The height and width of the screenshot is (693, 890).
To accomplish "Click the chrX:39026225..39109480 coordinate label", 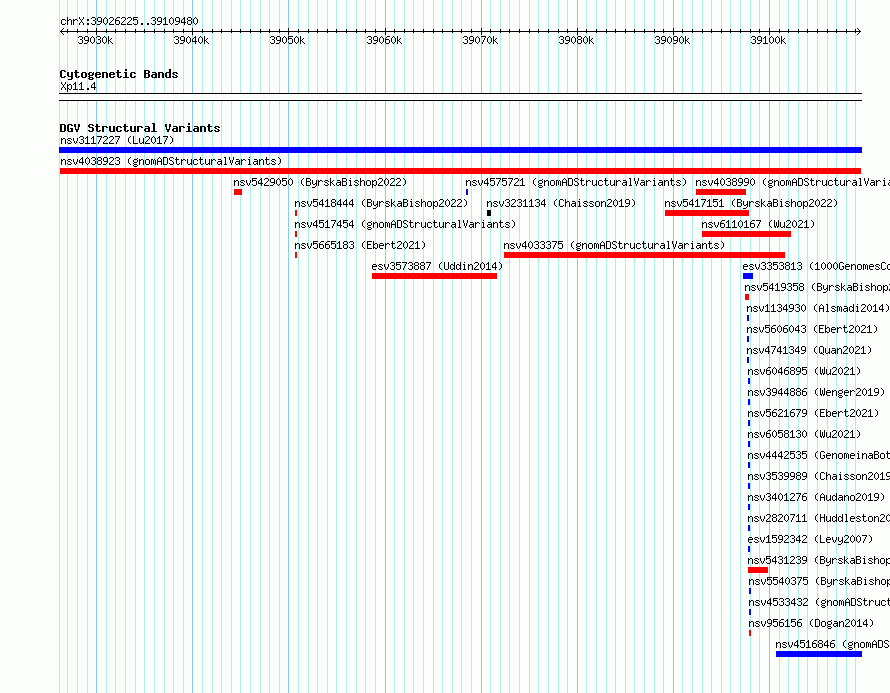I will tap(129, 22).
